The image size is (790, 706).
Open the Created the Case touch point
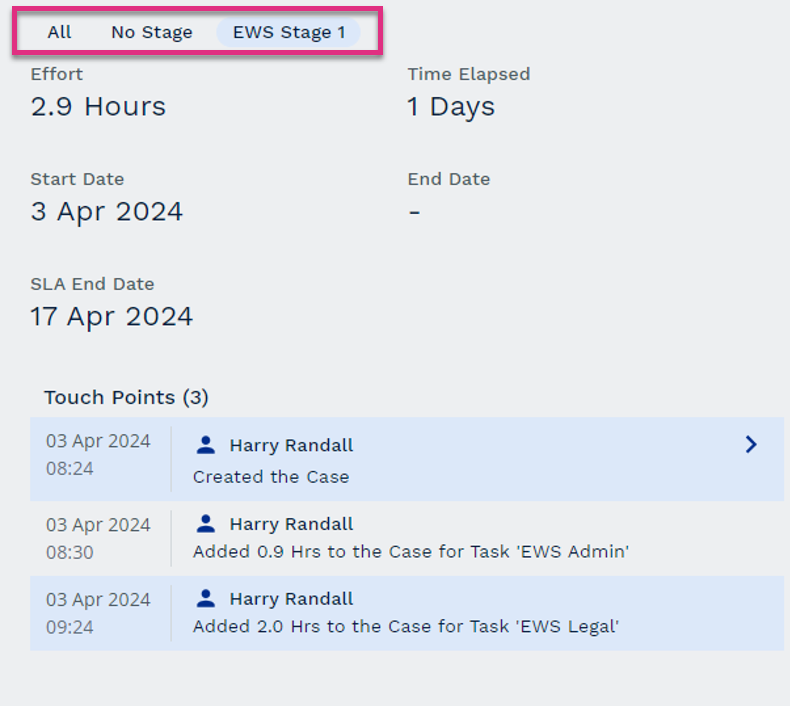(407, 459)
